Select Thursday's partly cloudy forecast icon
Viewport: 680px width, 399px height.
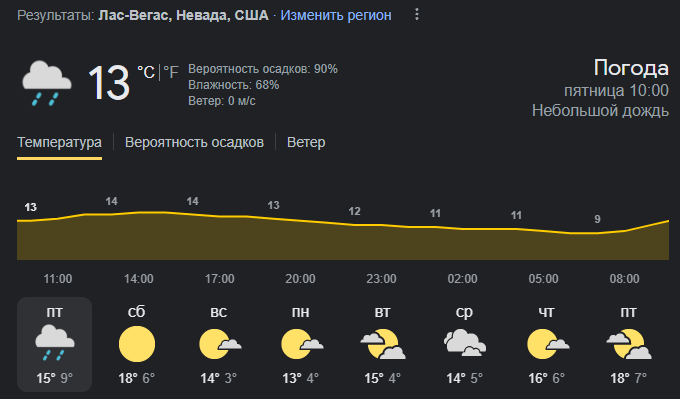[548, 344]
